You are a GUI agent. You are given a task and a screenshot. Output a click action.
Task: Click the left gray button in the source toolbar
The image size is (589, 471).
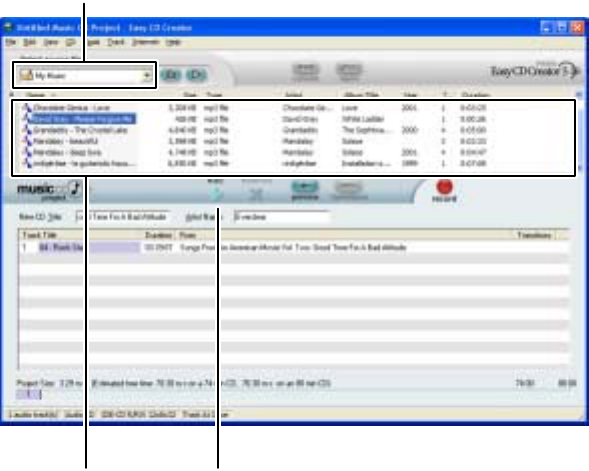(x=305, y=71)
